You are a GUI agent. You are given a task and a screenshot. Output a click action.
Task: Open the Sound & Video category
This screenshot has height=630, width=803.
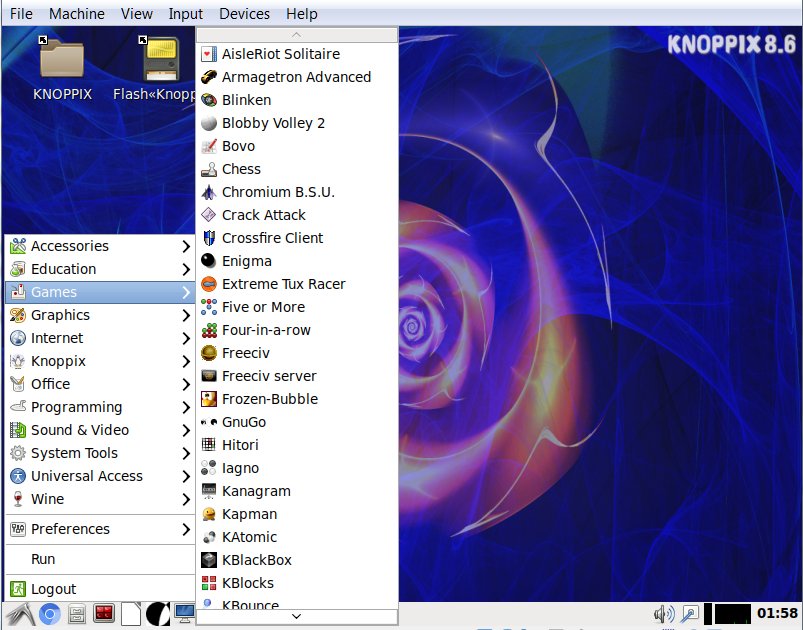[100, 430]
